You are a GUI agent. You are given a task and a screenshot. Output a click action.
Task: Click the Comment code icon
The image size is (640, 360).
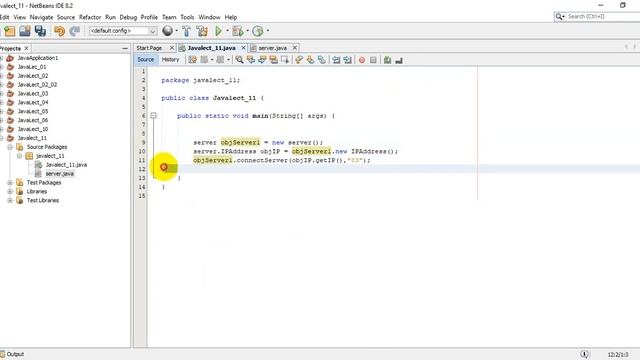(387, 60)
